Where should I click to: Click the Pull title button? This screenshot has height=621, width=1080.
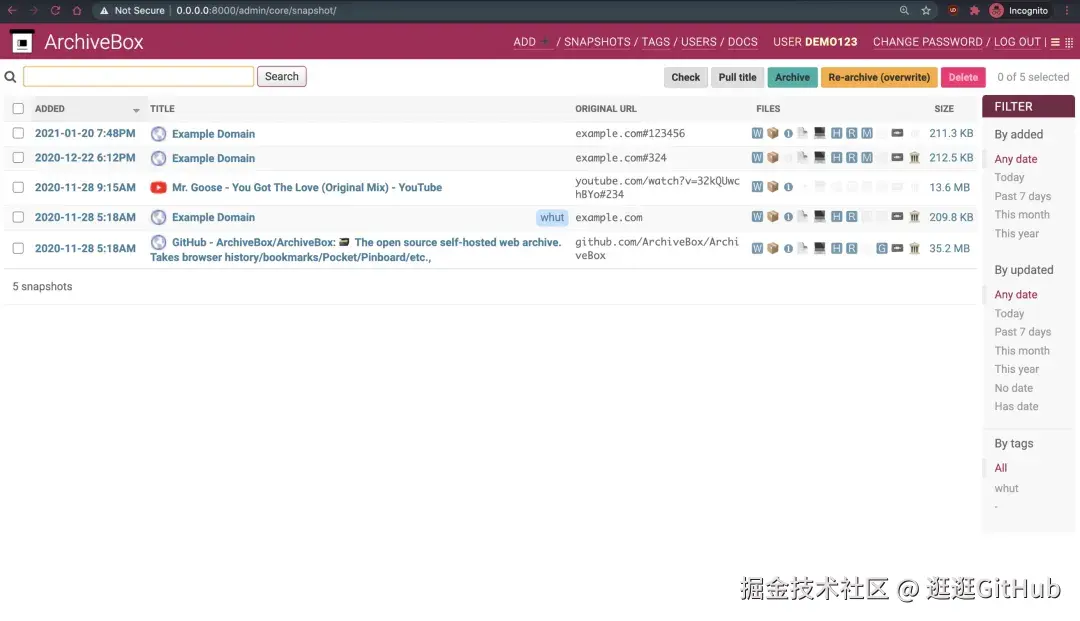tap(737, 77)
